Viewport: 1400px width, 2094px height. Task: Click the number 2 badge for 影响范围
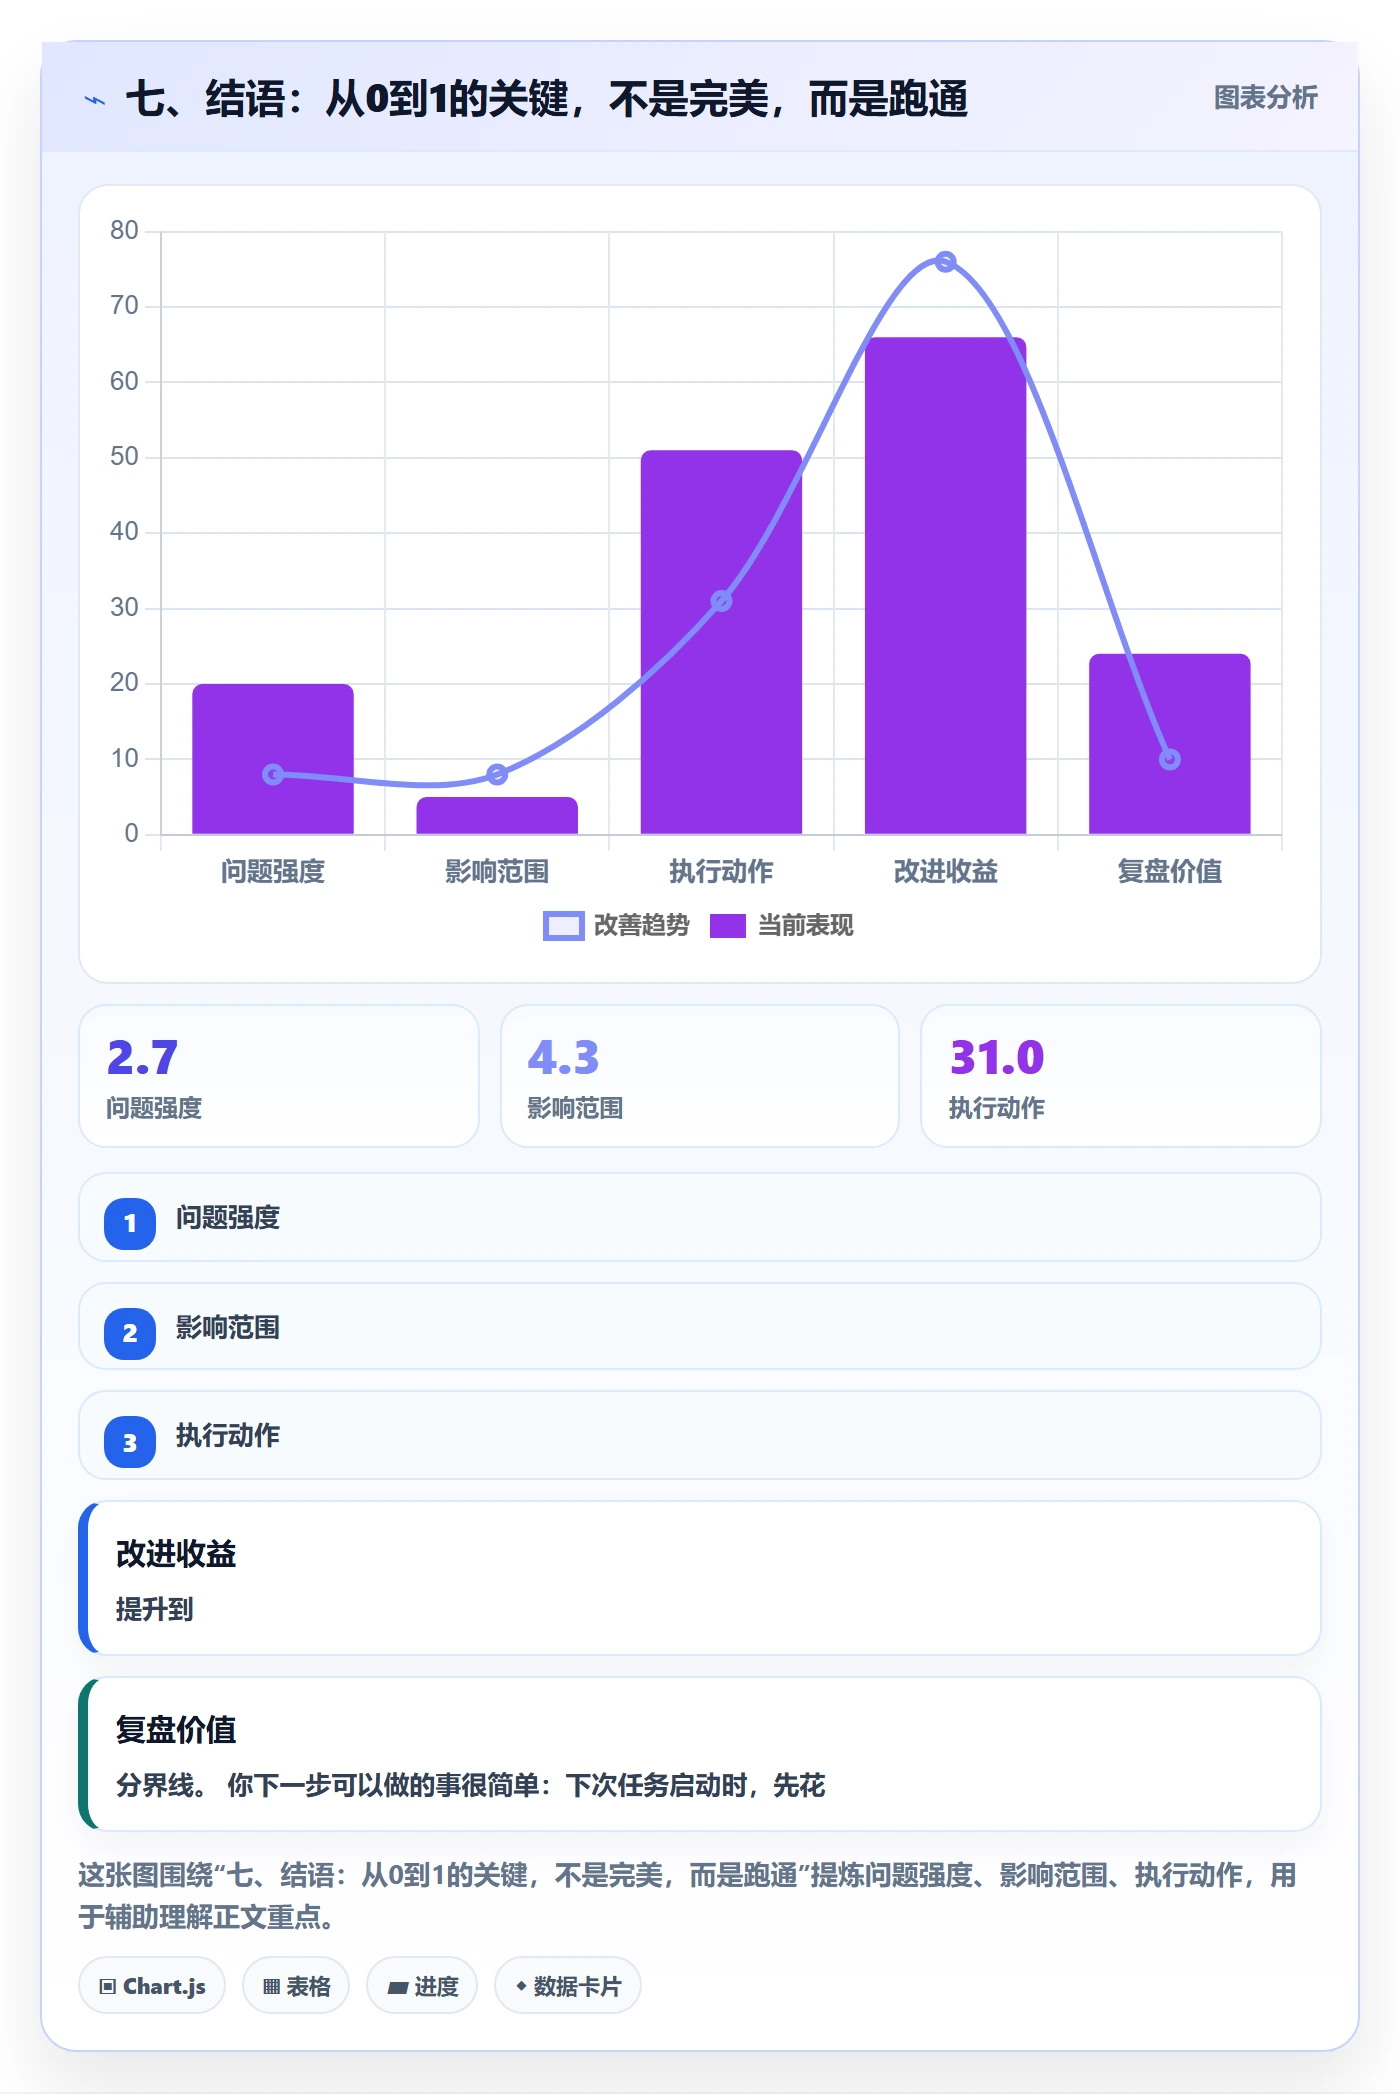pos(130,1333)
